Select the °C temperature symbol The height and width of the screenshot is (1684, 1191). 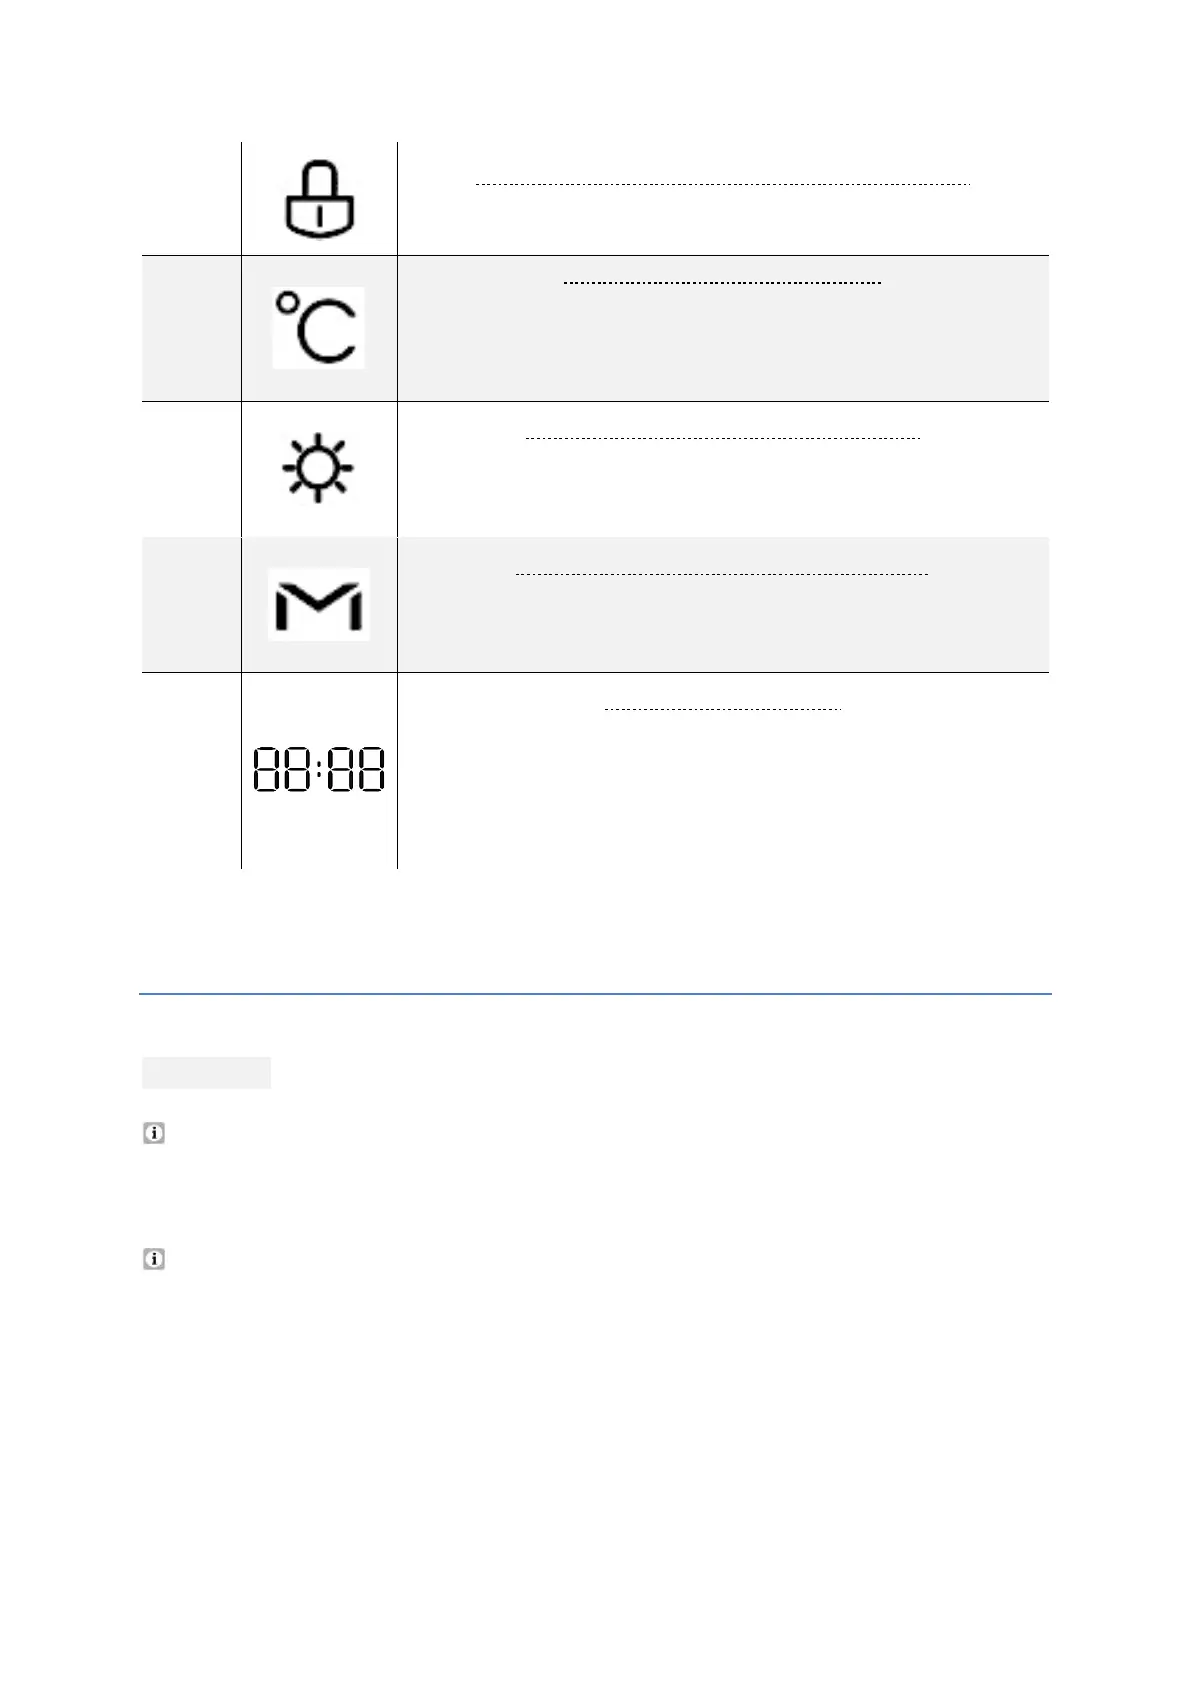tap(318, 327)
